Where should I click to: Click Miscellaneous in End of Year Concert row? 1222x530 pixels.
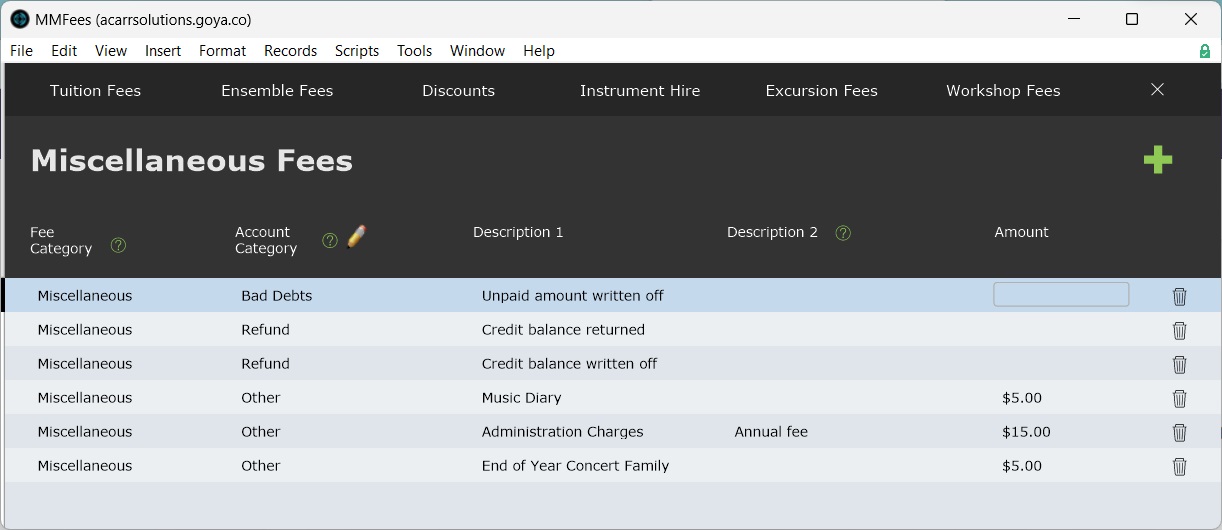tap(85, 466)
